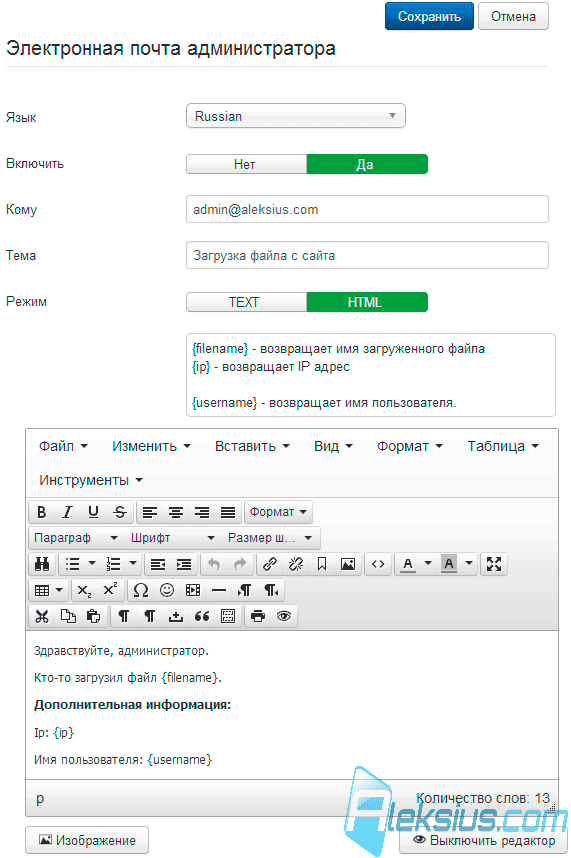Open the Параграф block format dropdown
This screenshot has width=571, height=858.
(75, 538)
